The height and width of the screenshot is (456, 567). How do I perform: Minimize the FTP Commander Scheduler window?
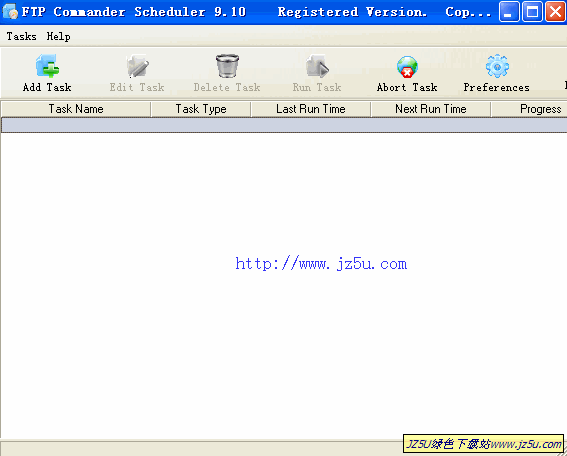pos(509,12)
